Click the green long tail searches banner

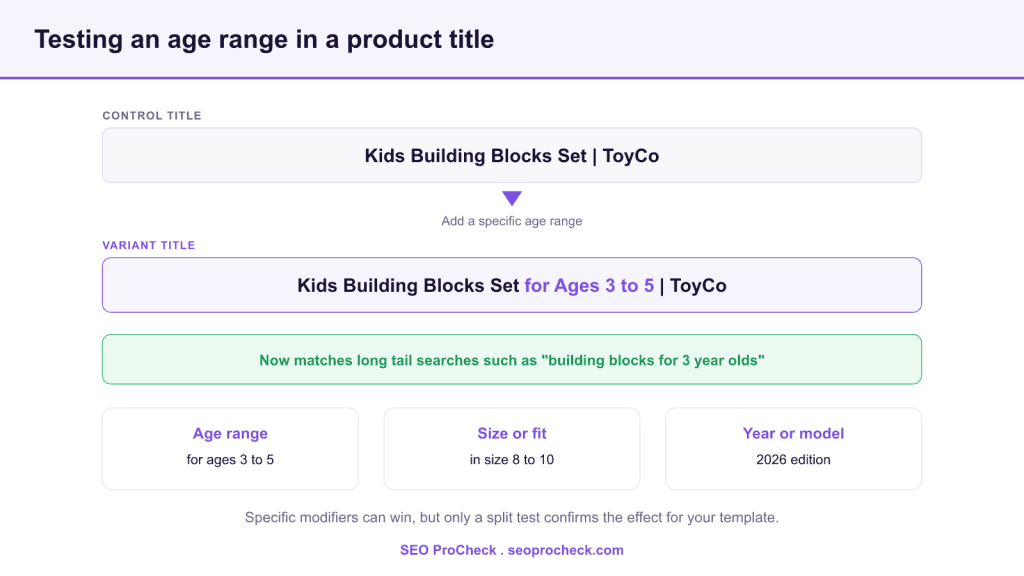pos(512,360)
